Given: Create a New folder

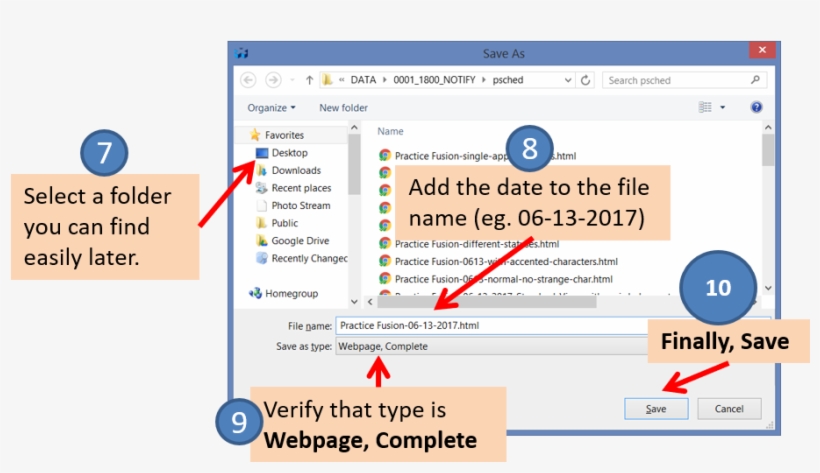Looking at the screenshot, I should tap(344, 108).
